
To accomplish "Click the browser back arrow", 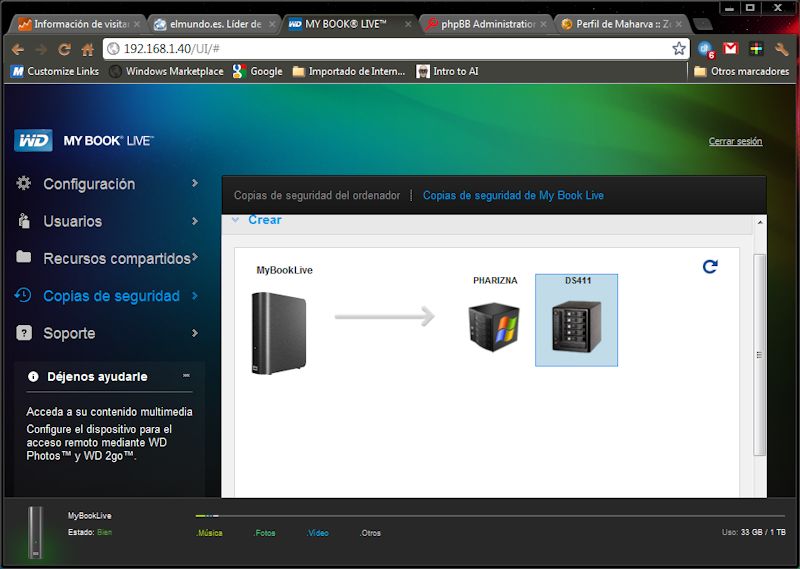I will pos(18,50).
